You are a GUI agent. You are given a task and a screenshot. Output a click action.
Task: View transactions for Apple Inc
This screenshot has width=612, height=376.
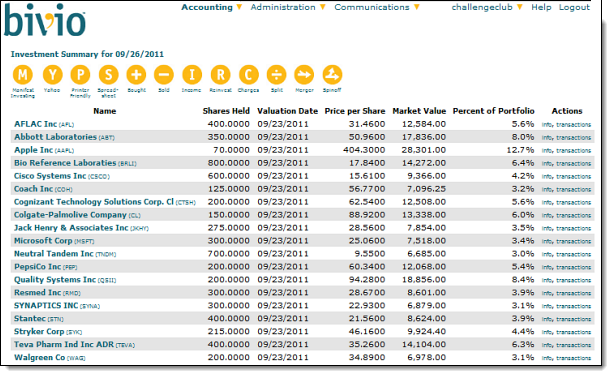[x=574, y=150]
